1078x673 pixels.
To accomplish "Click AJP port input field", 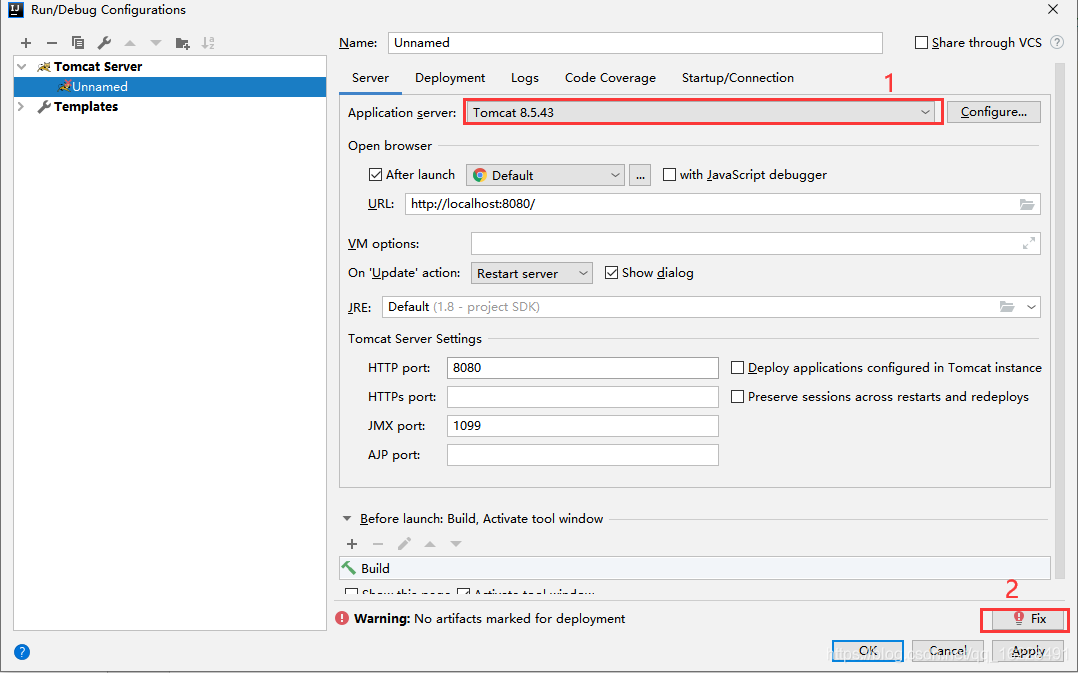I will (583, 454).
